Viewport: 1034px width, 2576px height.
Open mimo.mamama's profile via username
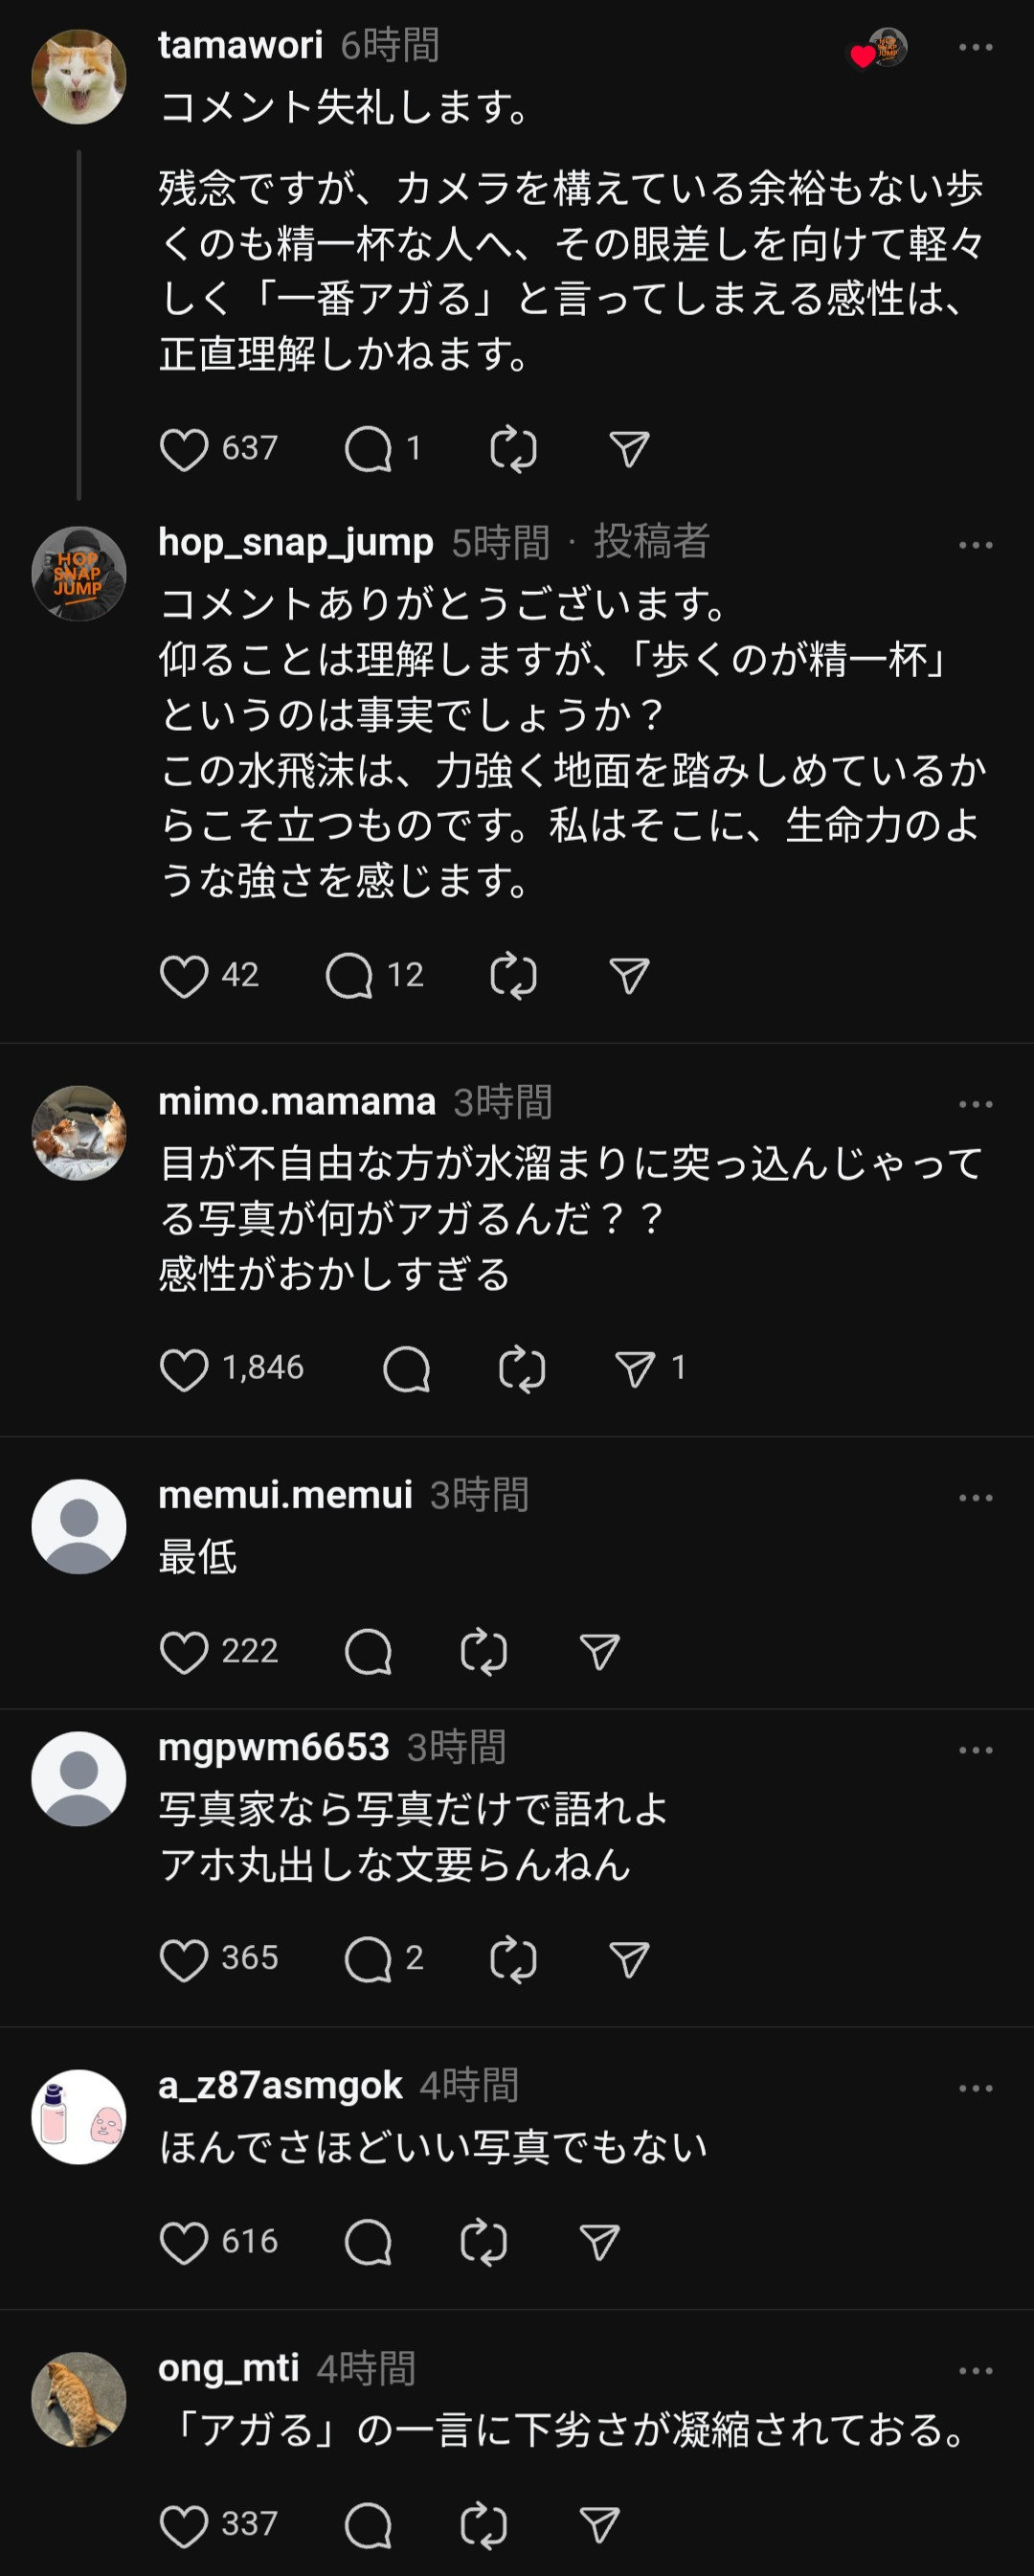297,1101
